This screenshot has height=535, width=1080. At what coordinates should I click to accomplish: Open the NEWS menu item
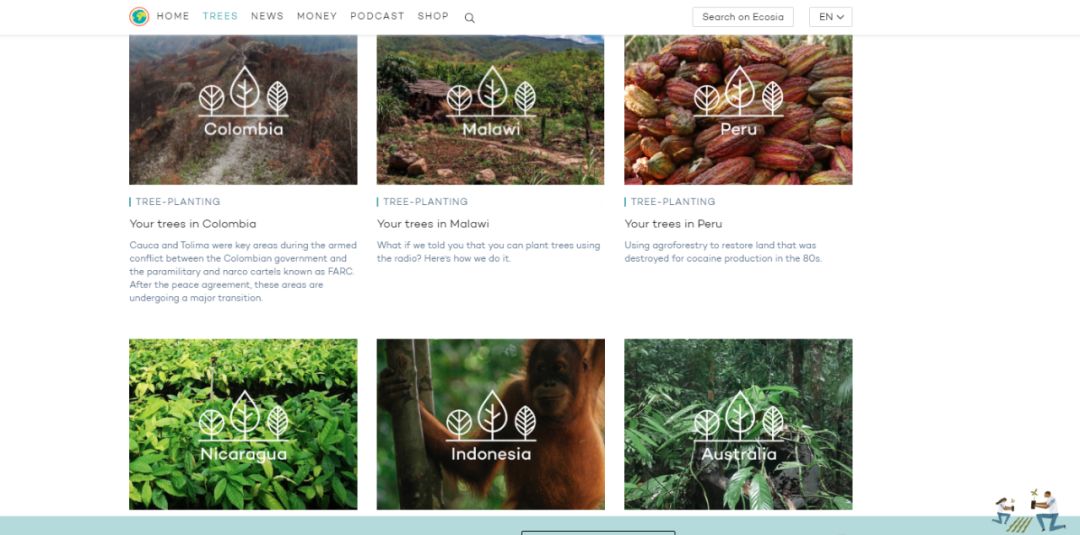pyautogui.click(x=267, y=16)
